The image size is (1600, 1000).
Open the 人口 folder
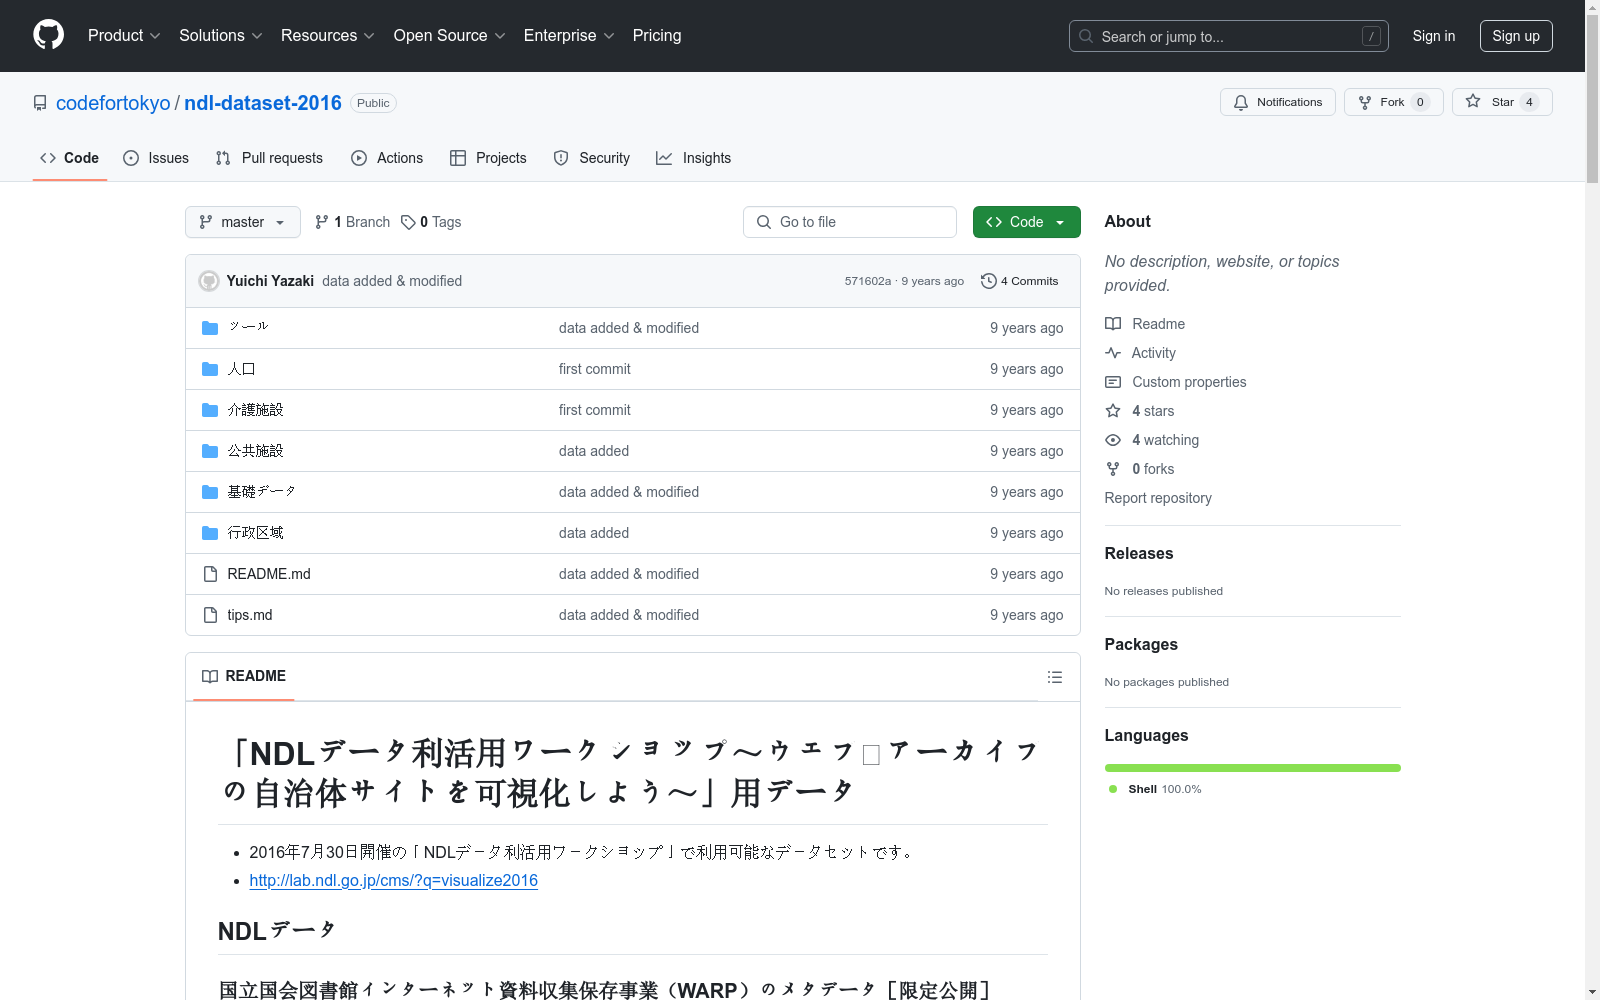241,369
